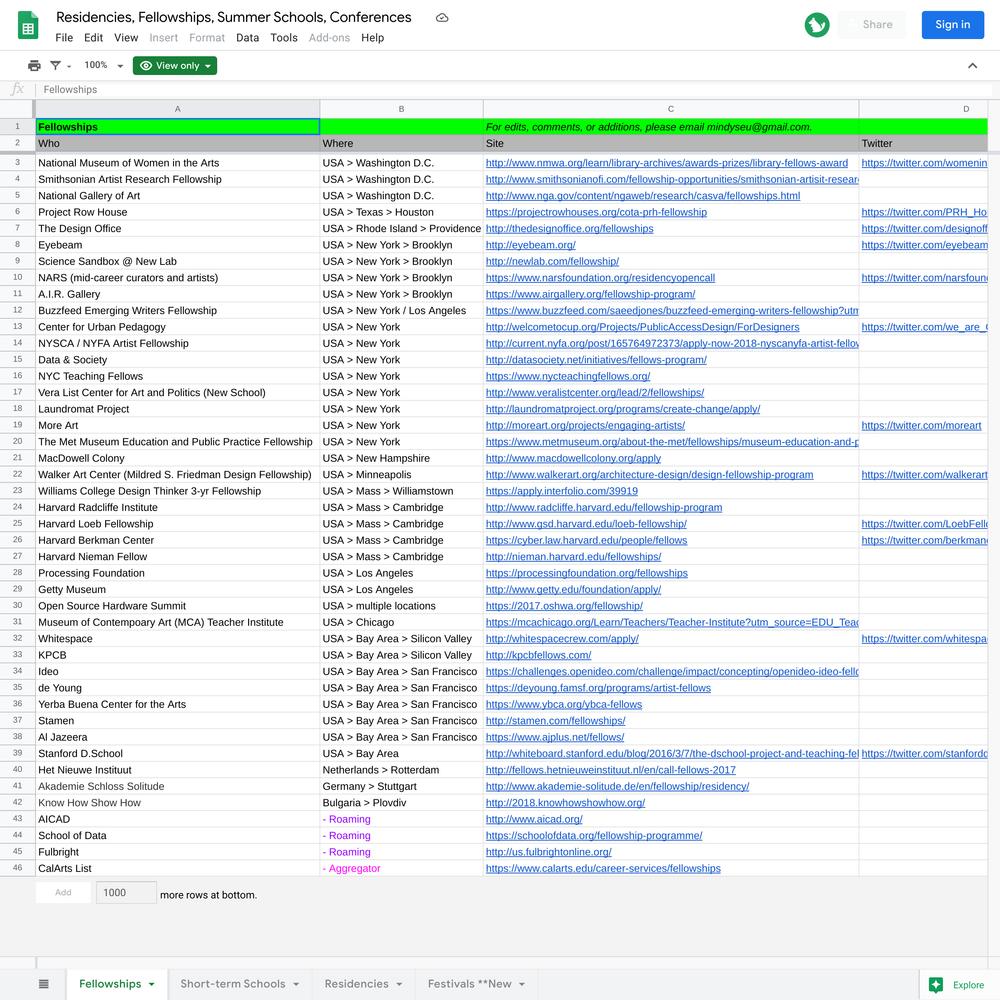Click the Sign in button
The width and height of the screenshot is (1000, 1000).
click(953, 25)
